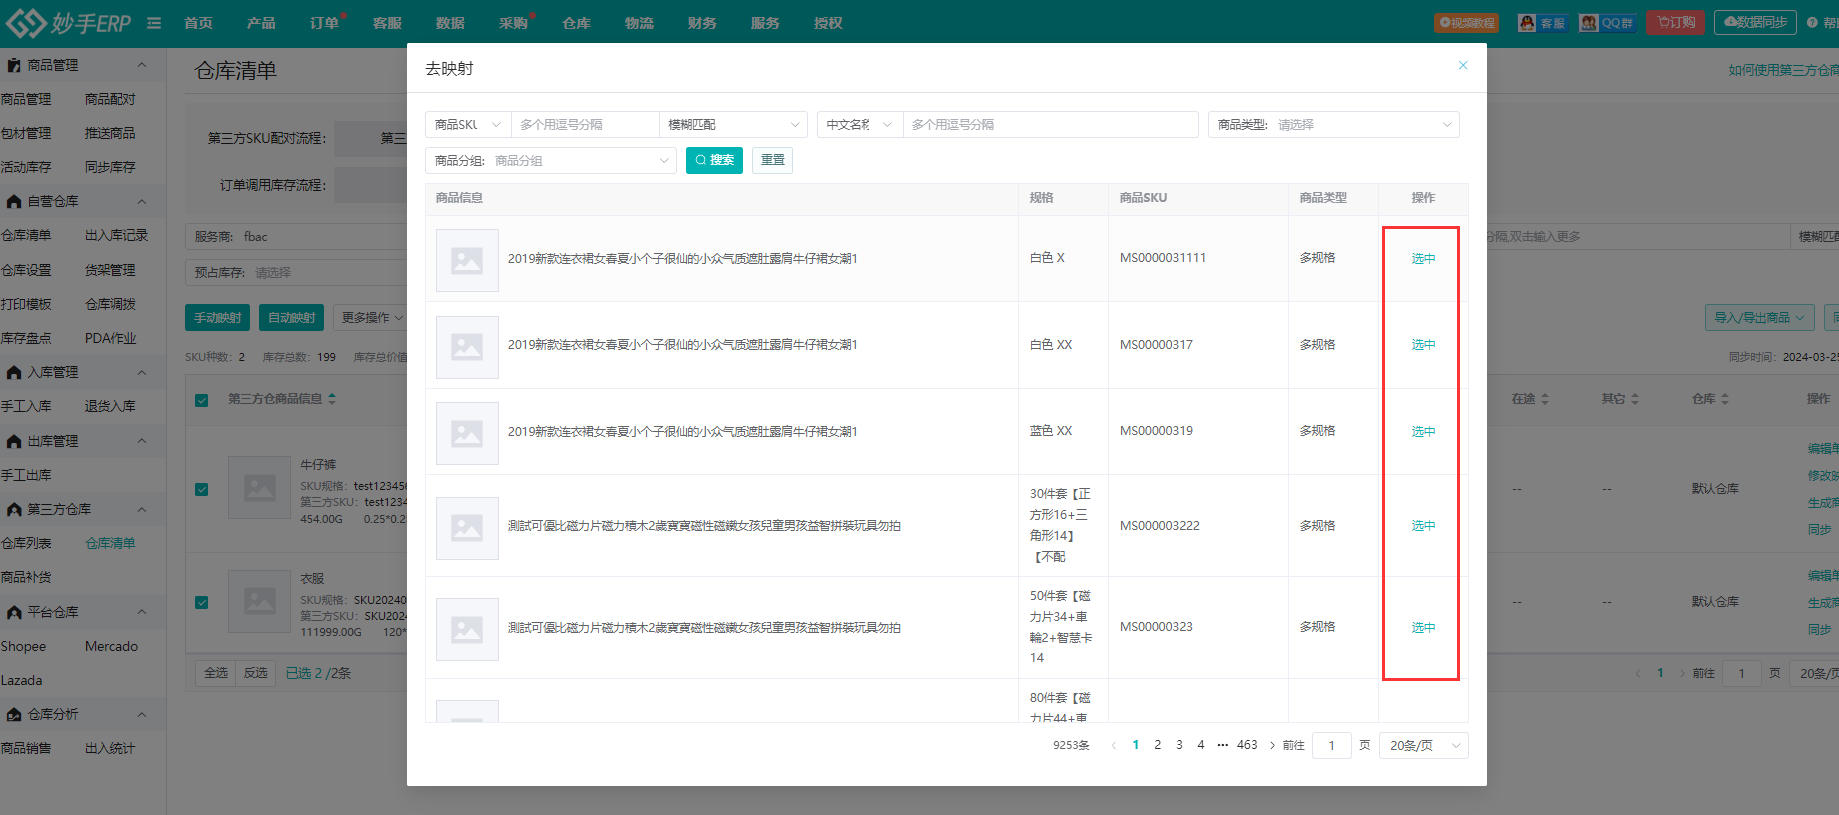Uncheck the 衣服 row checkbox
Image resolution: width=1839 pixels, height=815 pixels.
[x=202, y=602]
